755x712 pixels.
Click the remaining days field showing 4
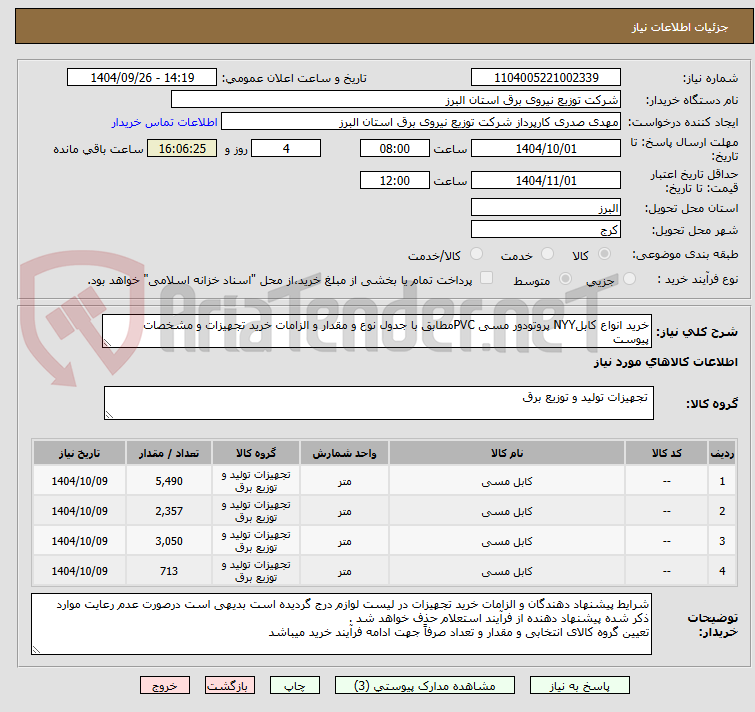pos(286,148)
